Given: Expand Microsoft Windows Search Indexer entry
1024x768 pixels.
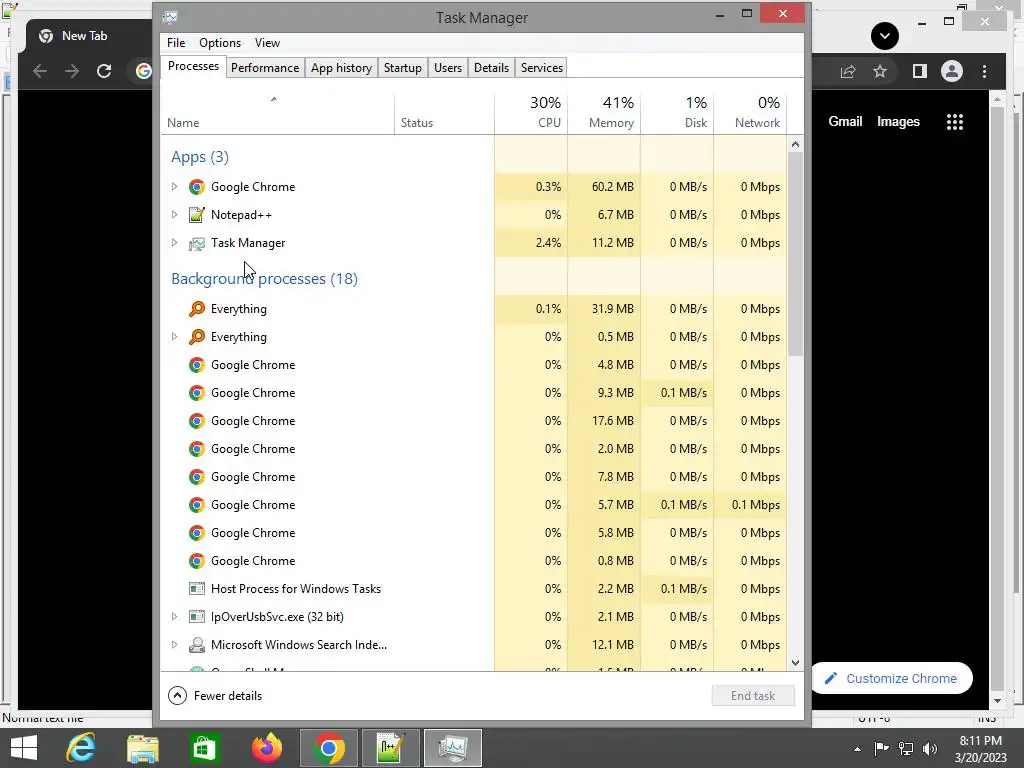Looking at the screenshot, I should [174, 645].
